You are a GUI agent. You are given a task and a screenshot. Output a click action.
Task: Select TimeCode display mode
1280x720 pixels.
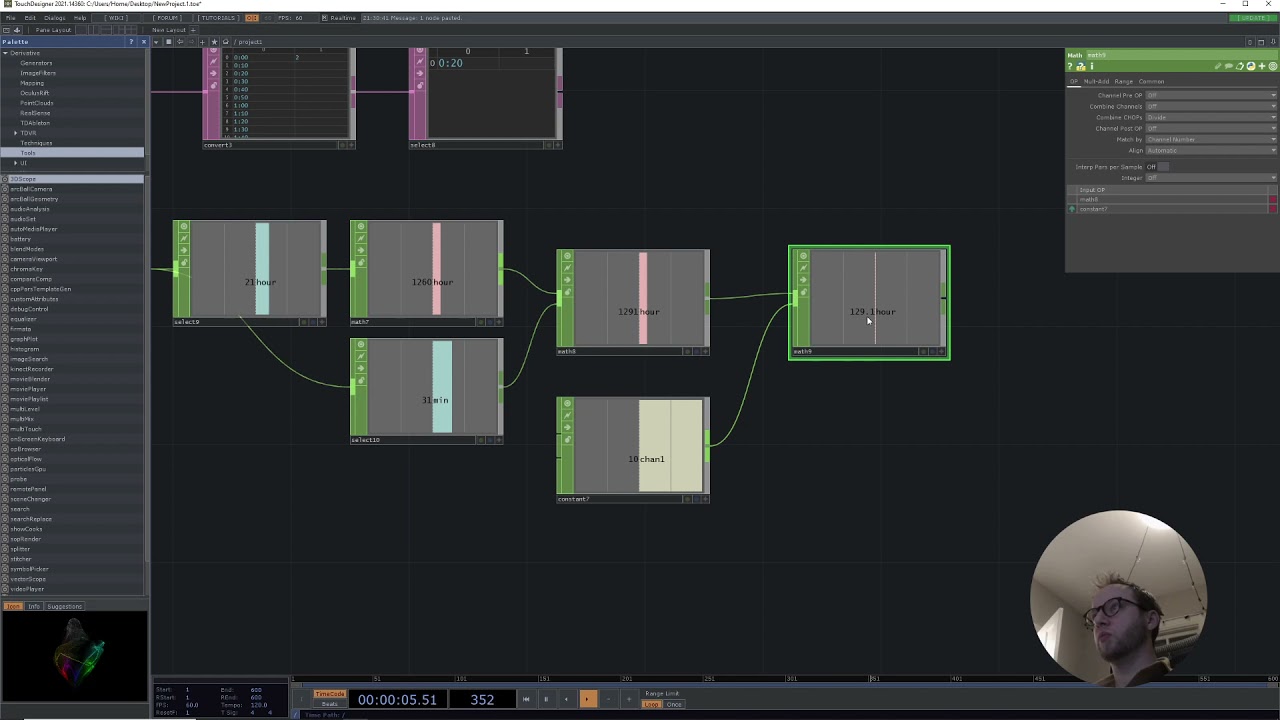point(330,694)
